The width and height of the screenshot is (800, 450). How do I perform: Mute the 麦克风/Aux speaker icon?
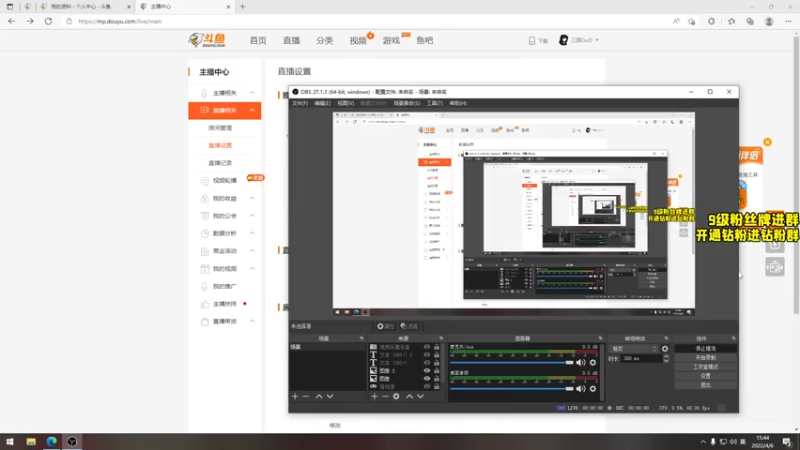click(581, 363)
